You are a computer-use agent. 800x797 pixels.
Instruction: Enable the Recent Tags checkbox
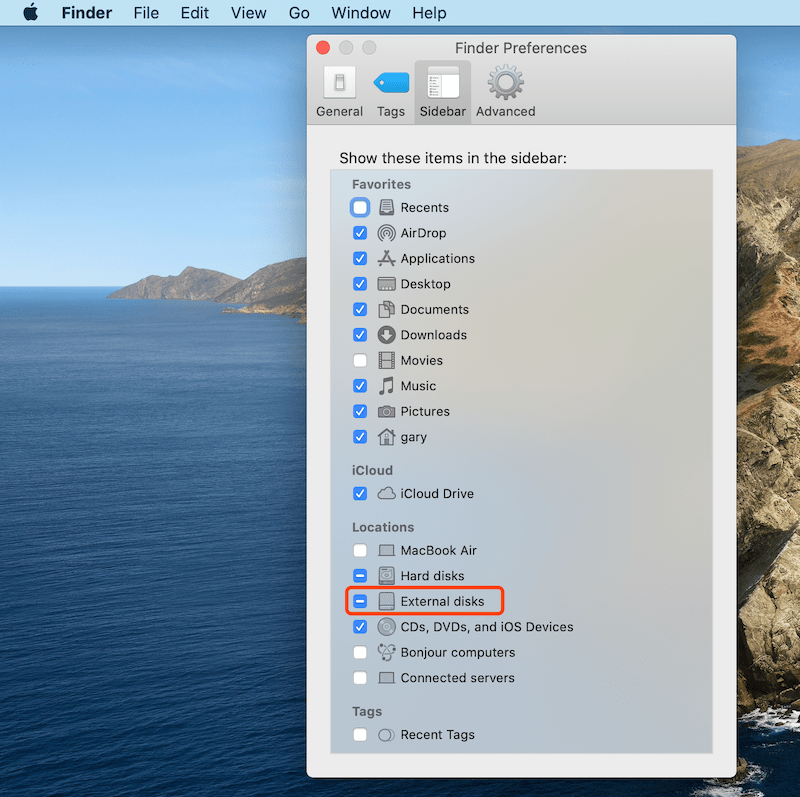360,735
